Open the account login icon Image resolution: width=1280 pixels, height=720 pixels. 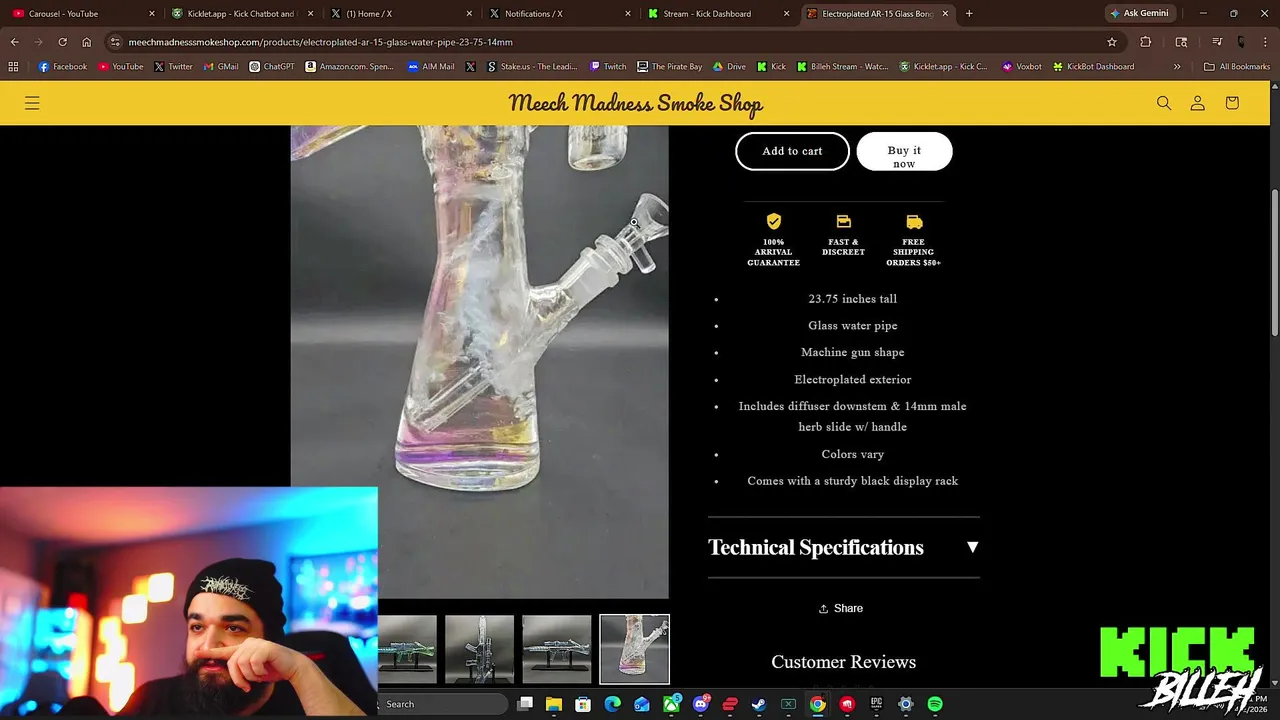pyautogui.click(x=1197, y=103)
